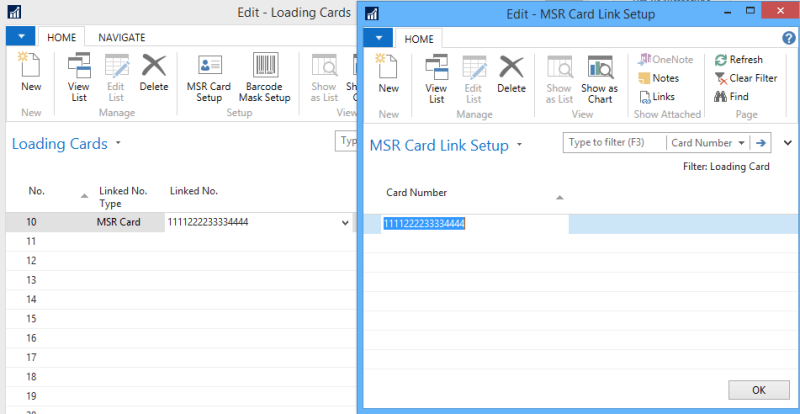
Task: Select row 13 in Loading Cards
Action: [181, 280]
